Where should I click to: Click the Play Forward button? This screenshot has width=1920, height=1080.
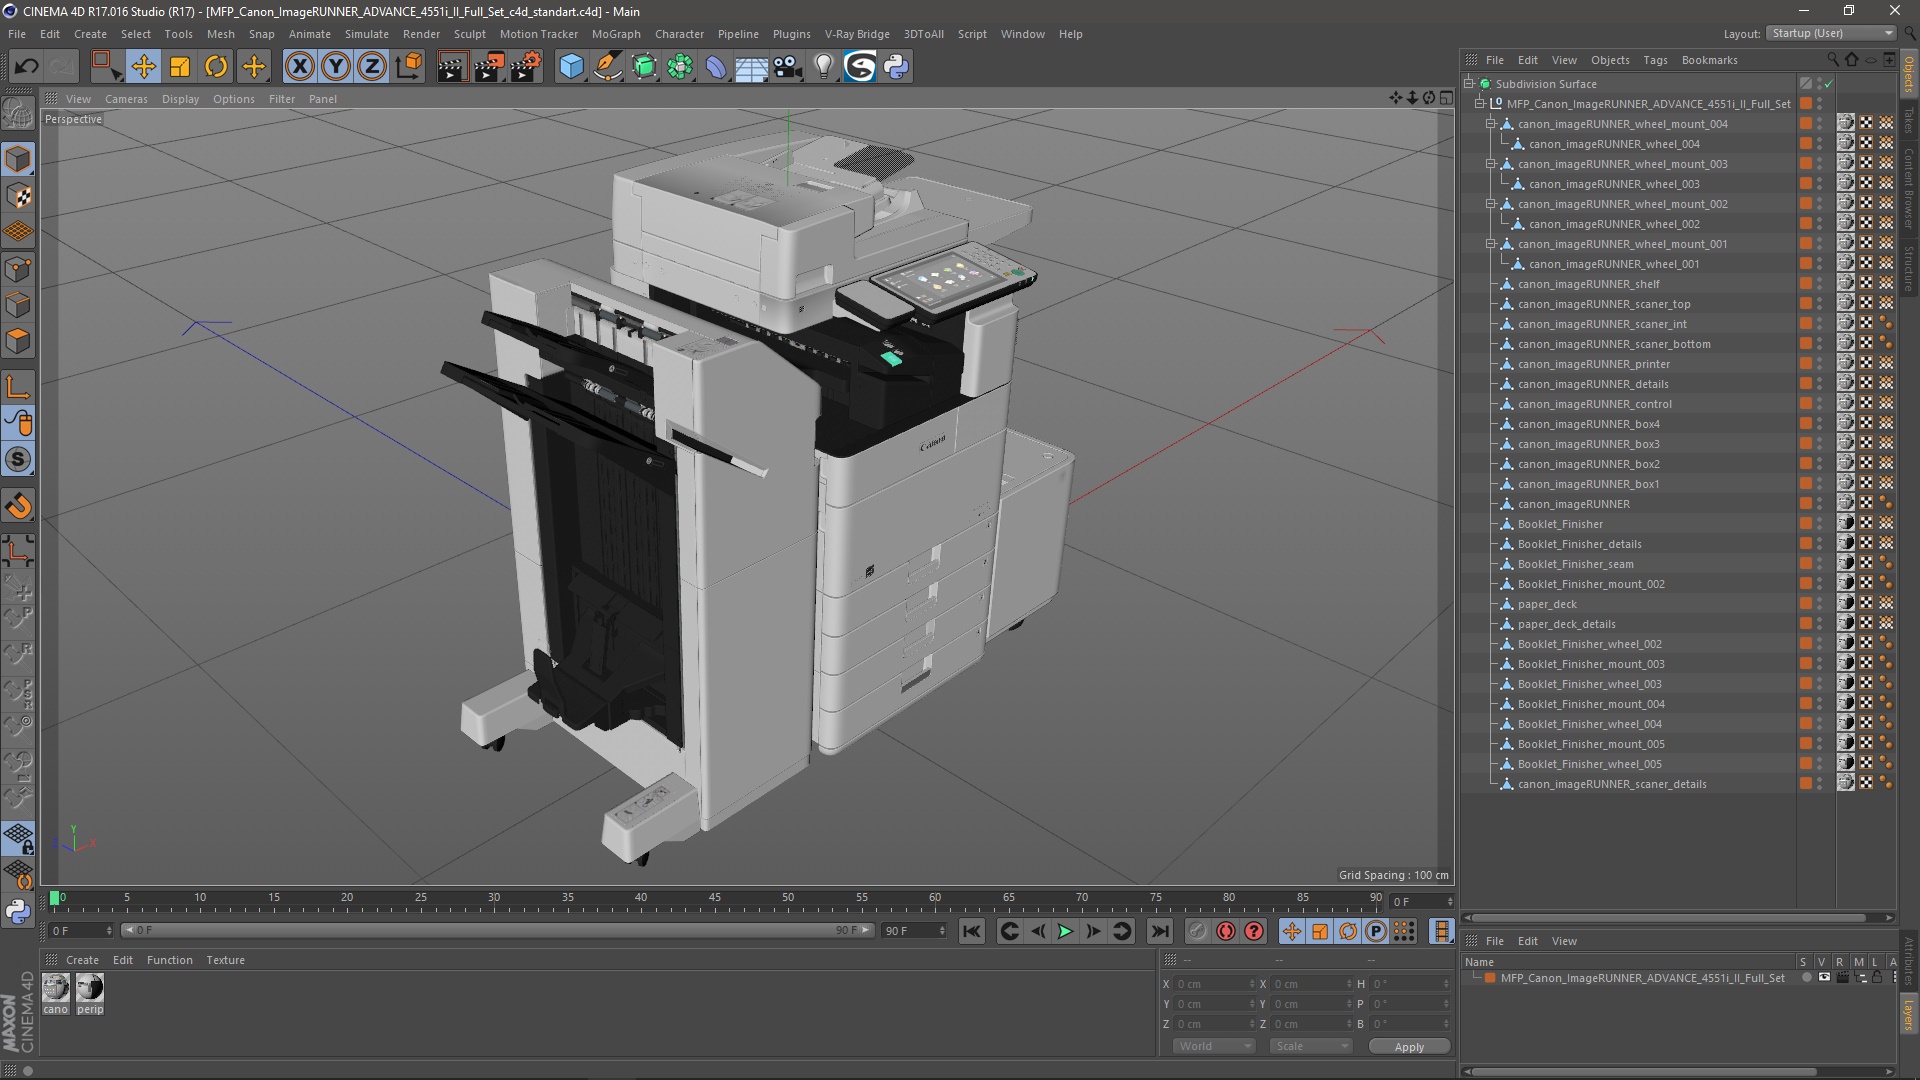1065,932
